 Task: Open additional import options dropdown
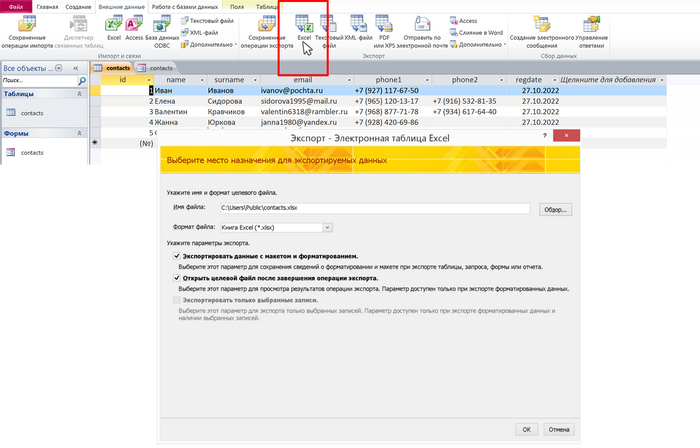point(209,45)
